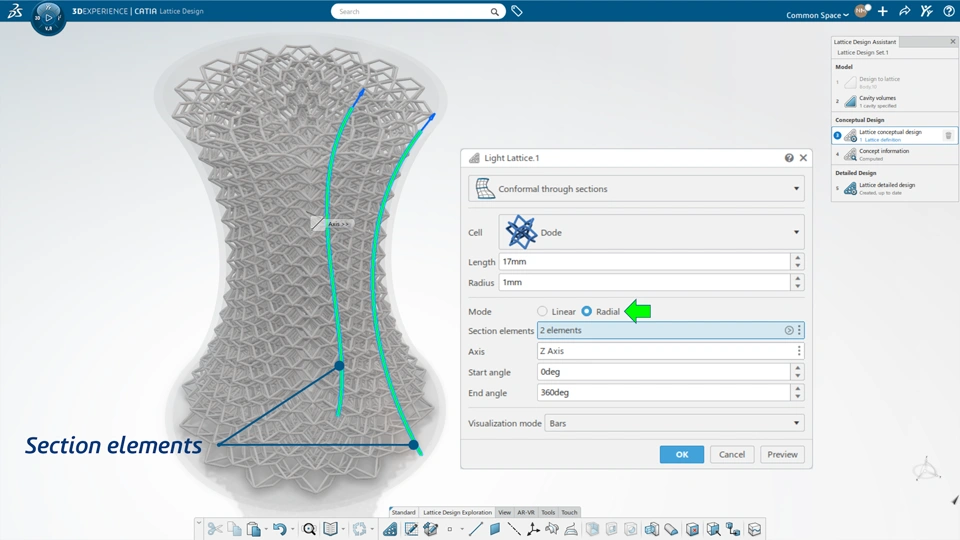Open the Update icon dropdown arrow

pyautogui.click(x=372, y=529)
